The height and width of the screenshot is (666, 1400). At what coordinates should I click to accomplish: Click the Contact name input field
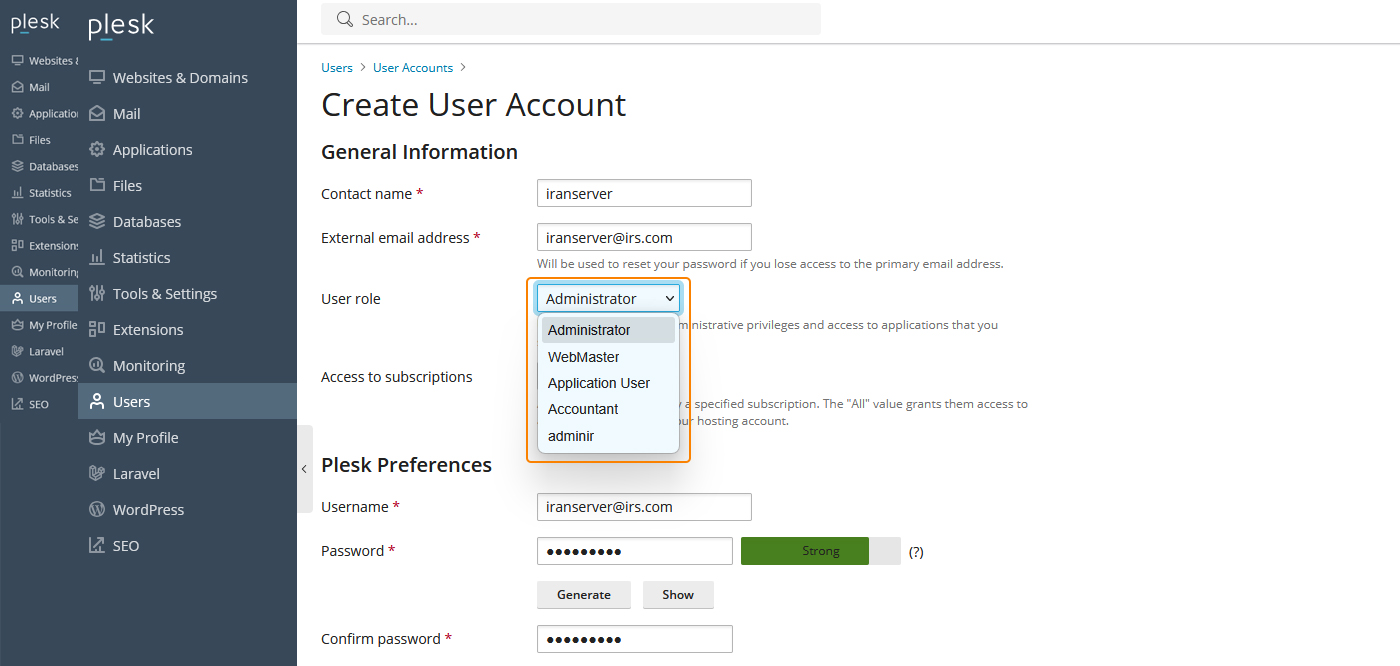[x=644, y=194]
